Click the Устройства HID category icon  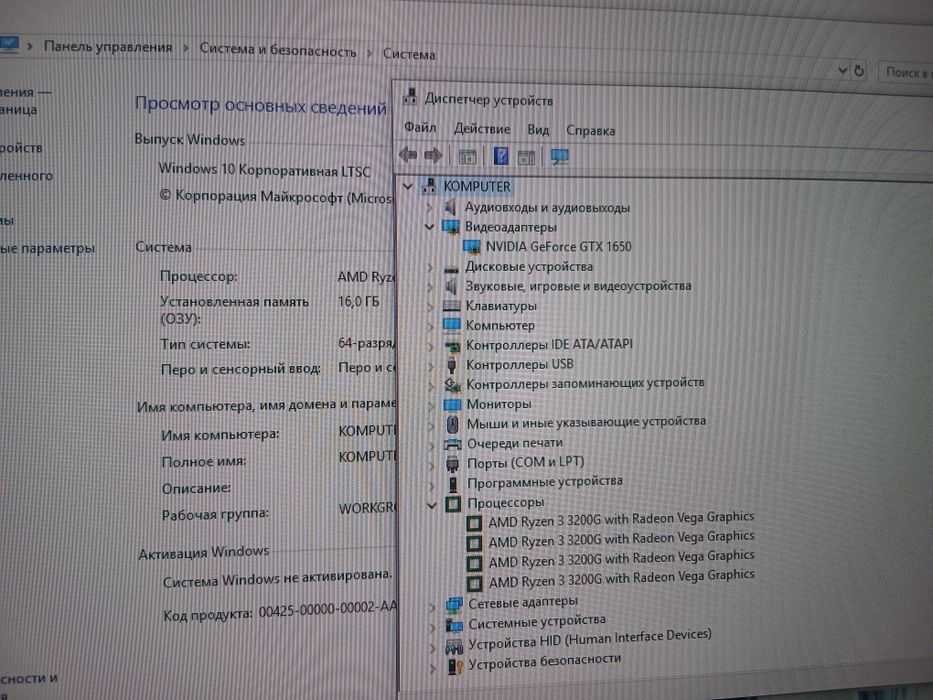tap(455, 646)
